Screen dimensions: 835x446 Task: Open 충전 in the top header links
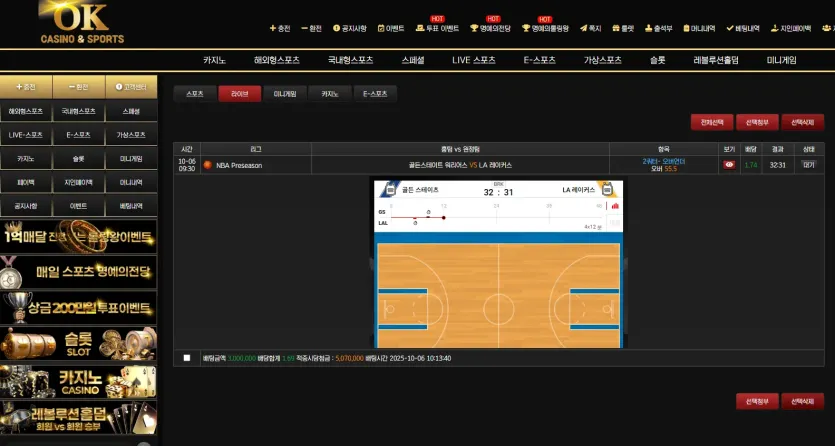click(x=280, y=29)
